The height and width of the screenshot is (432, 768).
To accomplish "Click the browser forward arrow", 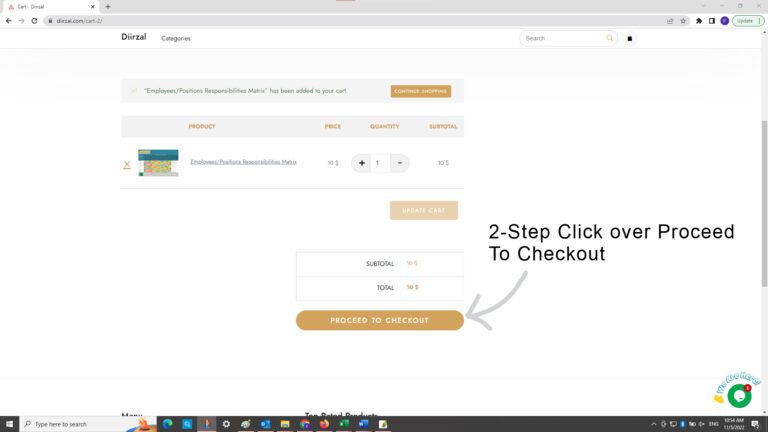I will [x=22, y=21].
